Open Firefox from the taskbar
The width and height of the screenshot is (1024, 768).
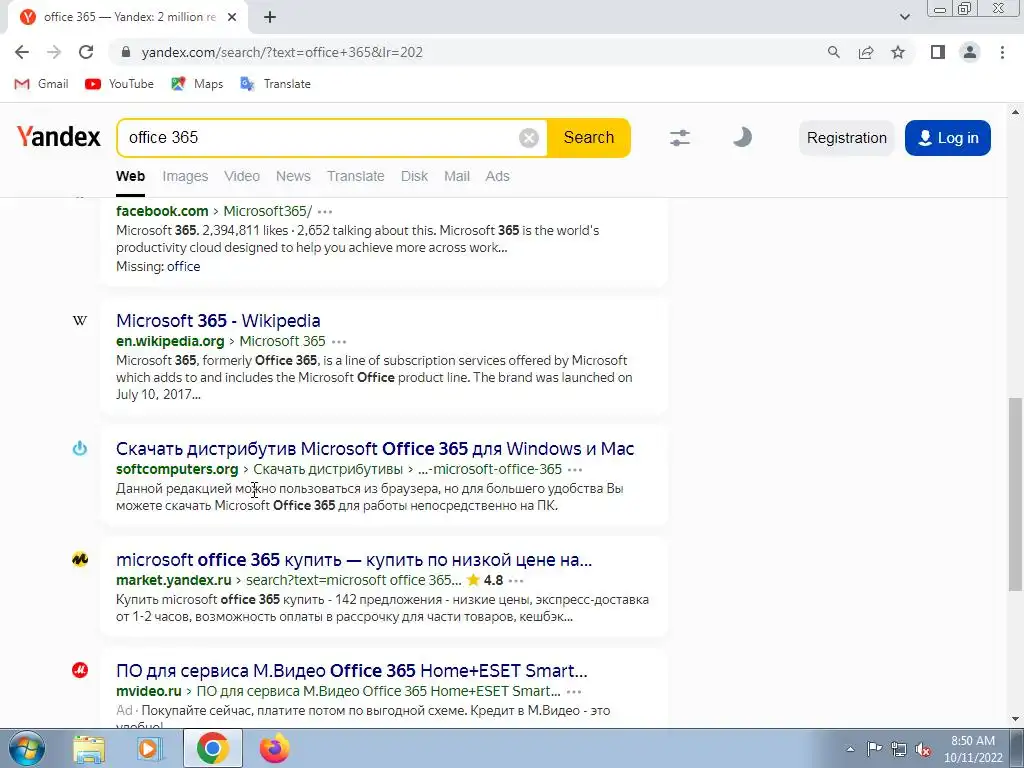coord(274,748)
